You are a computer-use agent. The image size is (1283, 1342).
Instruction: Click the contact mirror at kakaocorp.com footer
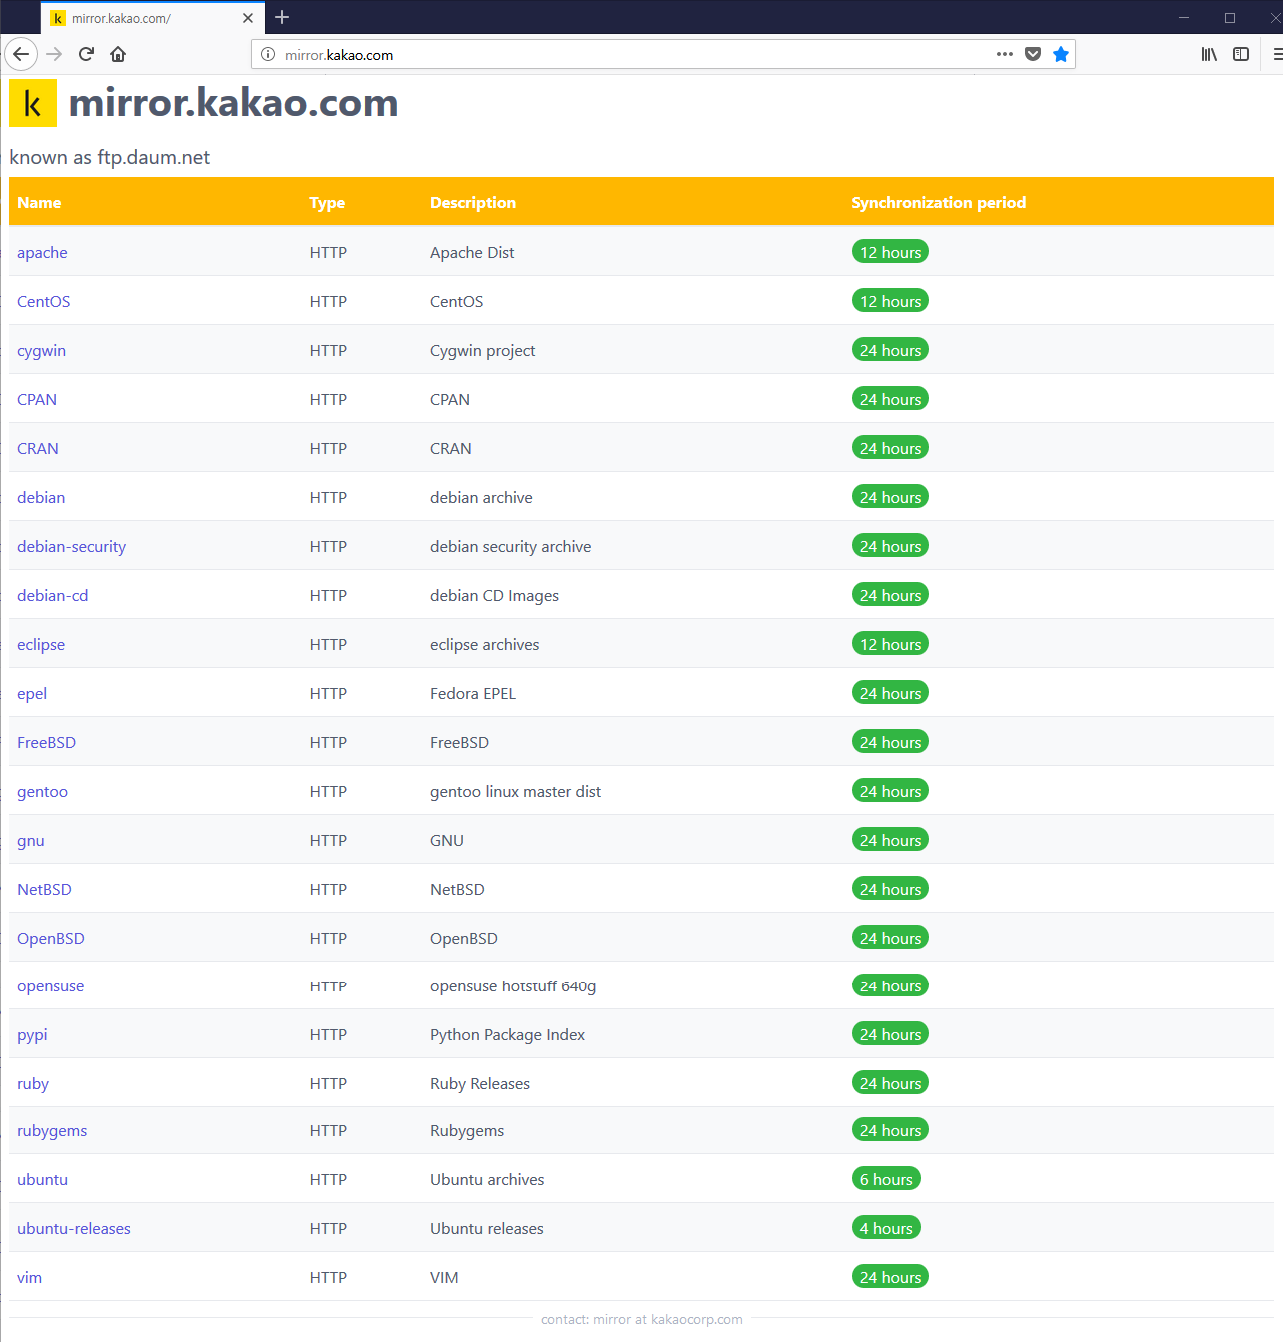(642, 1319)
